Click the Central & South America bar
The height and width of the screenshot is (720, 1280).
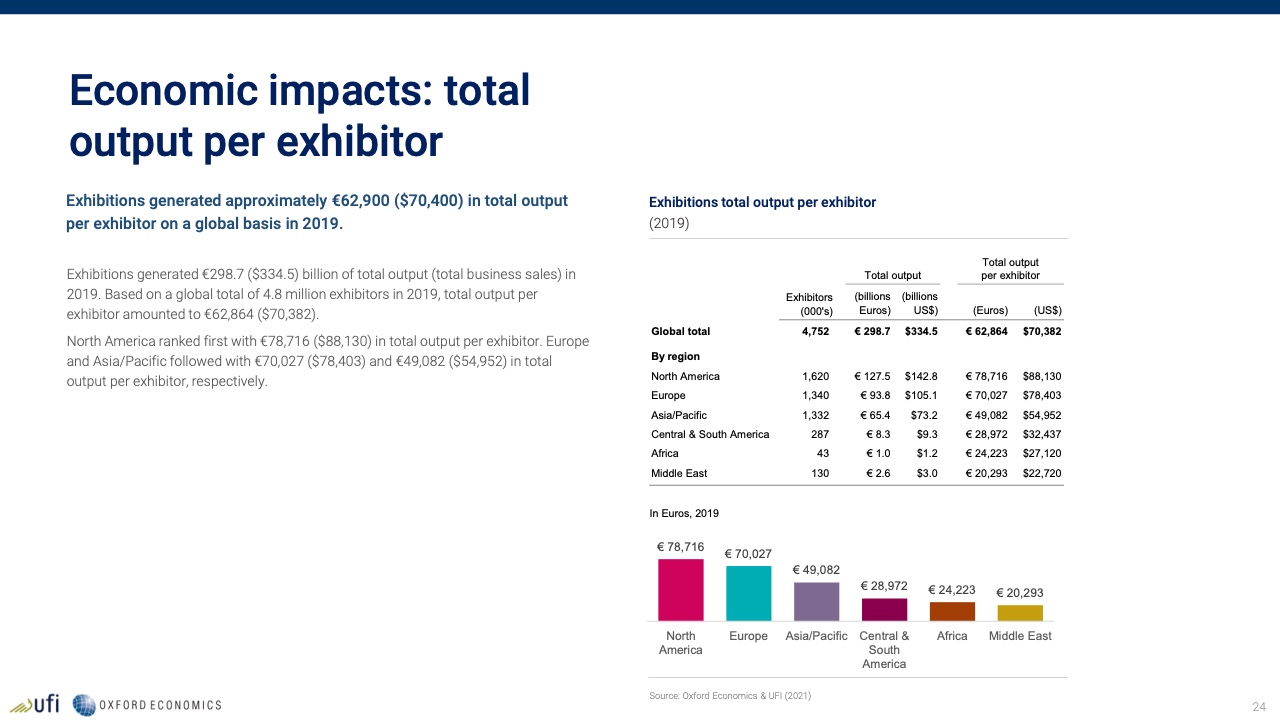(x=884, y=609)
